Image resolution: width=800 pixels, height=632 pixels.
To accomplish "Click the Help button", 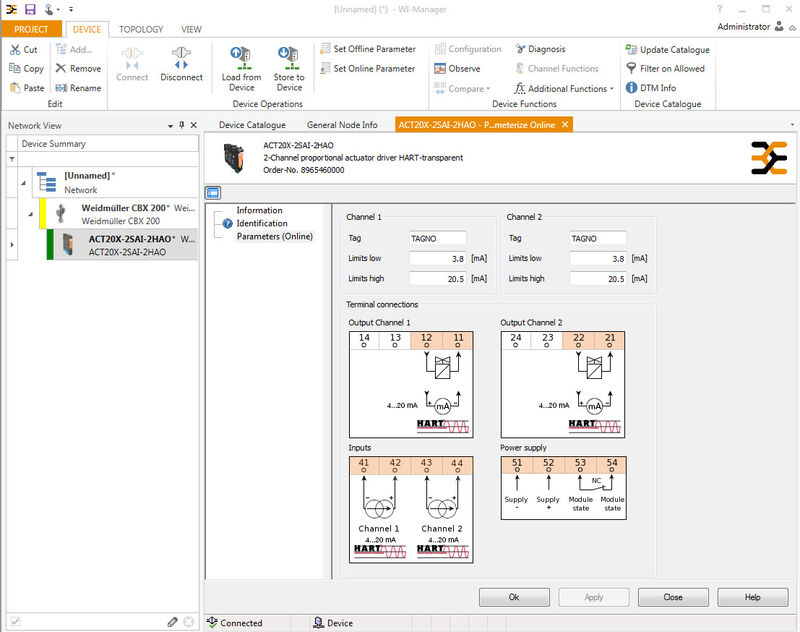I will pos(752,597).
